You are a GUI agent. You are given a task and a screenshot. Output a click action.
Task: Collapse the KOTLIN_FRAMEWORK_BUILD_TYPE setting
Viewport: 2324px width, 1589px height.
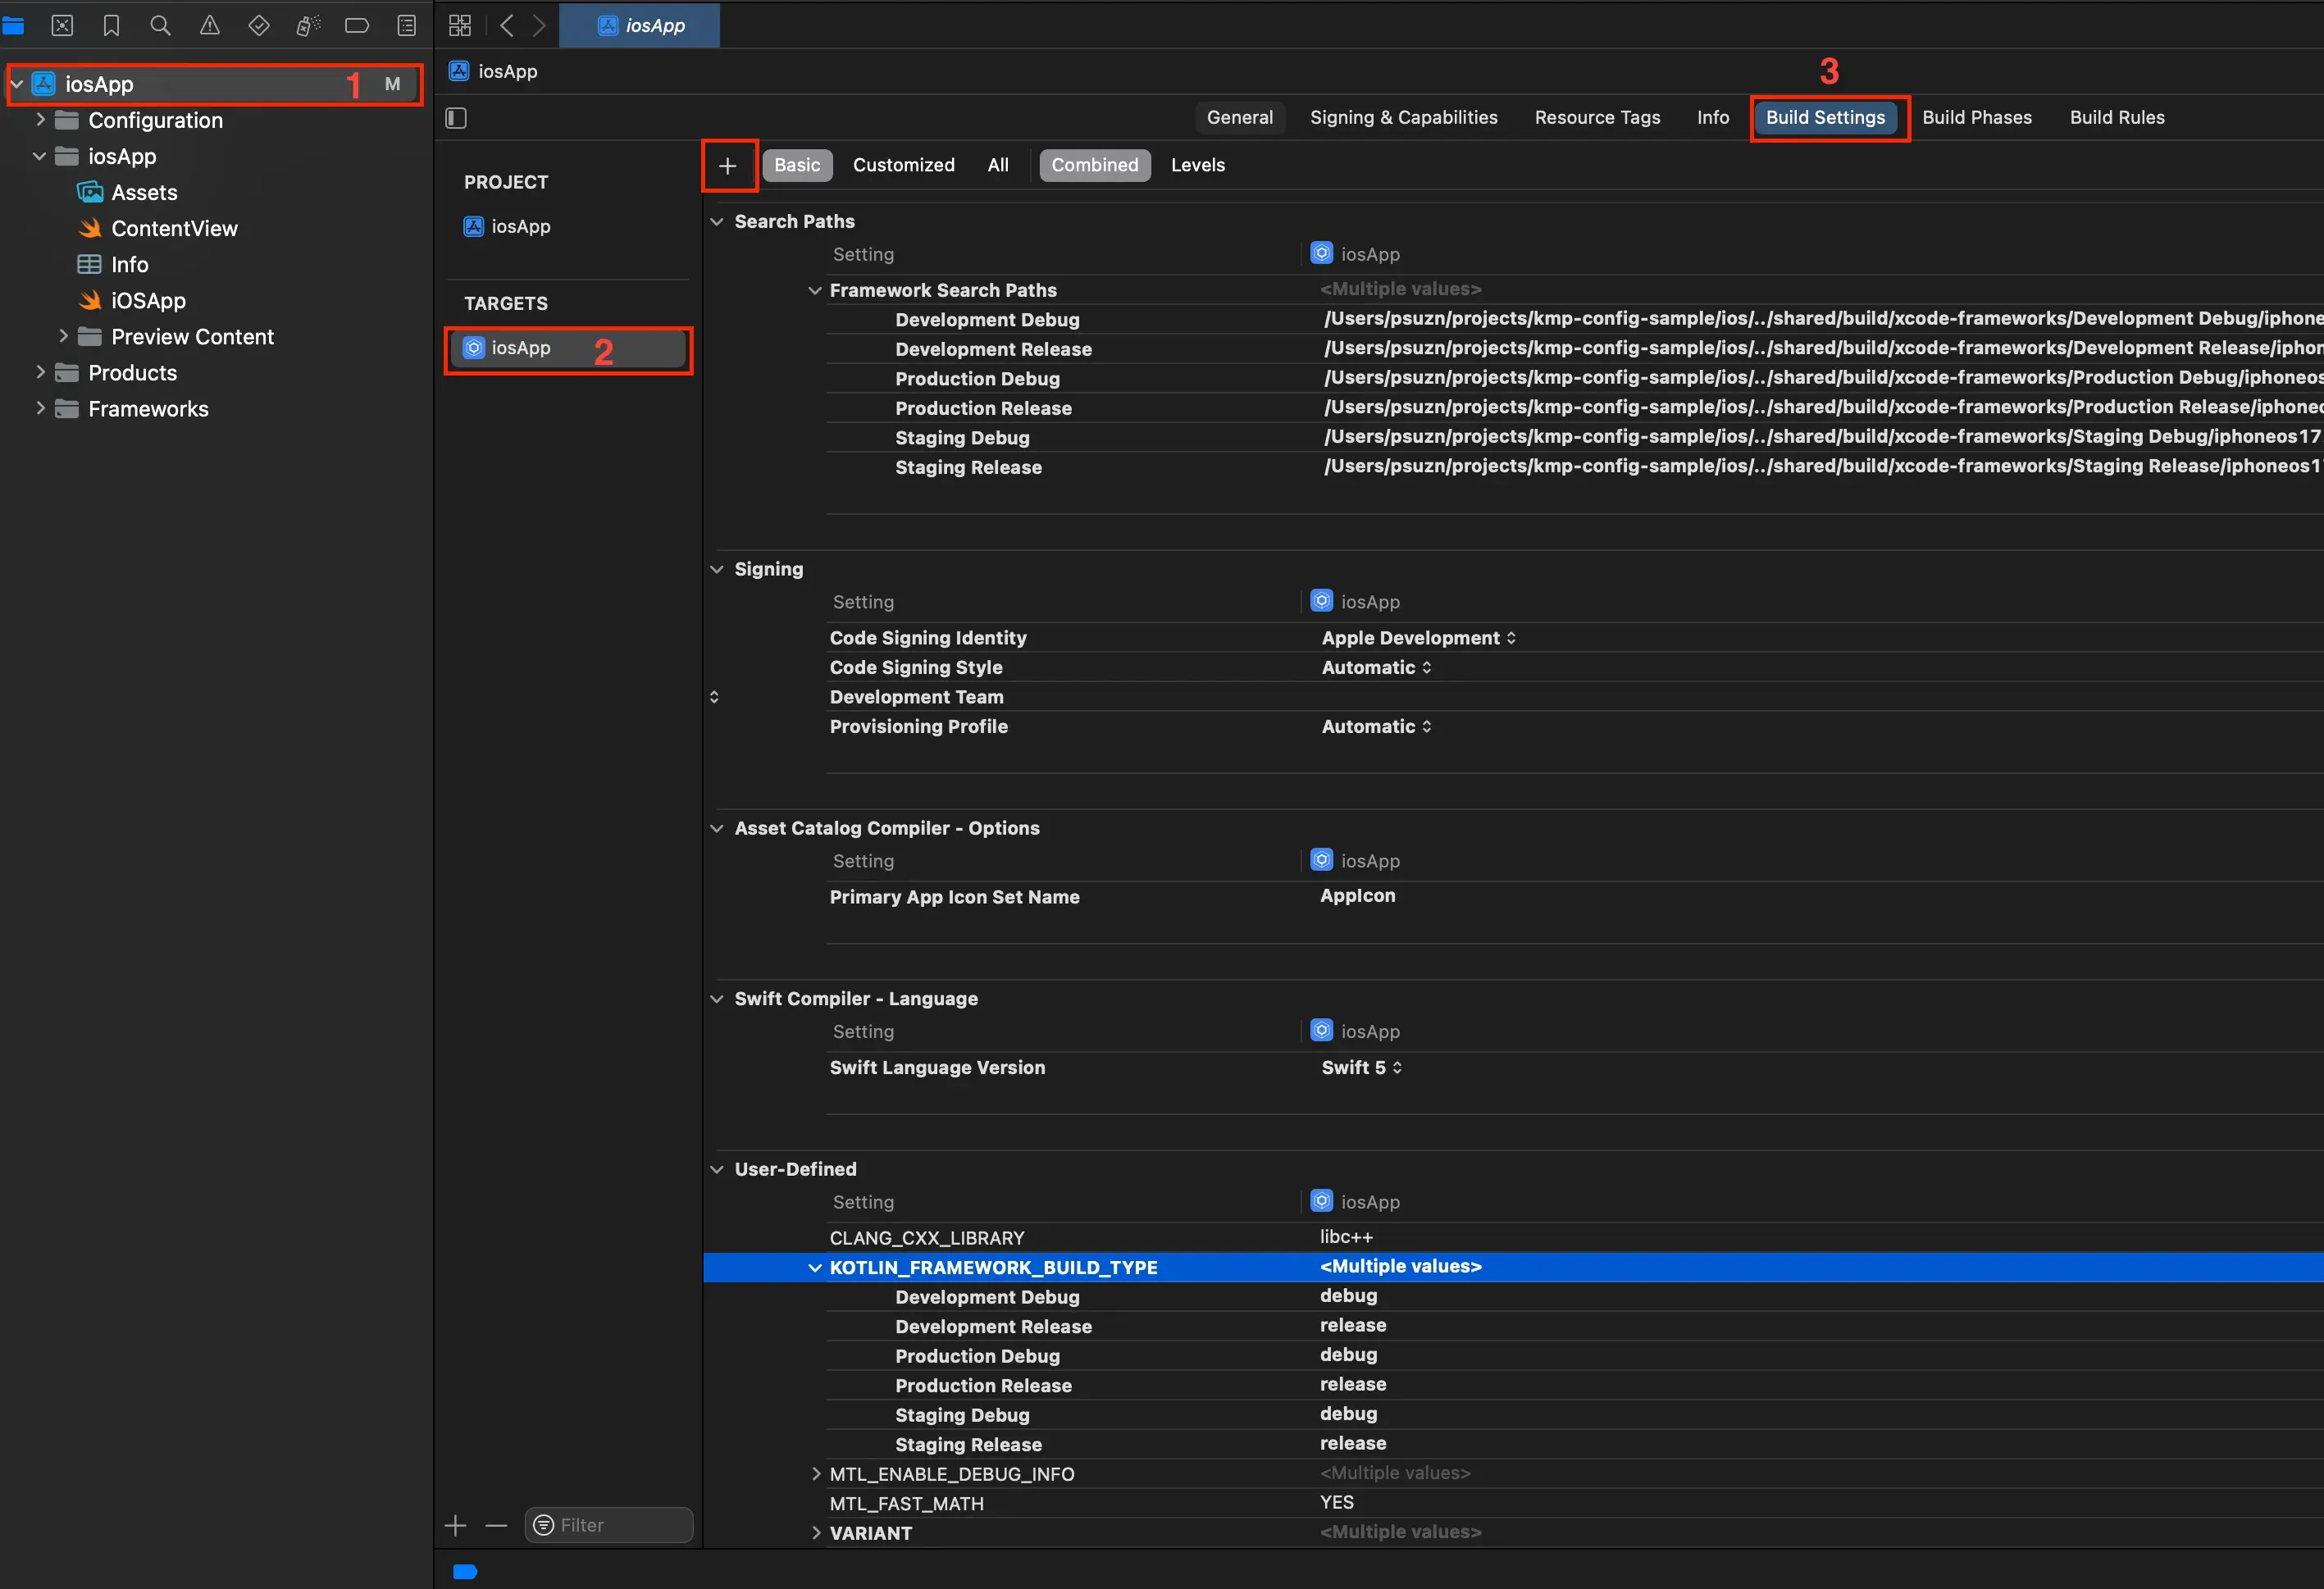click(815, 1267)
